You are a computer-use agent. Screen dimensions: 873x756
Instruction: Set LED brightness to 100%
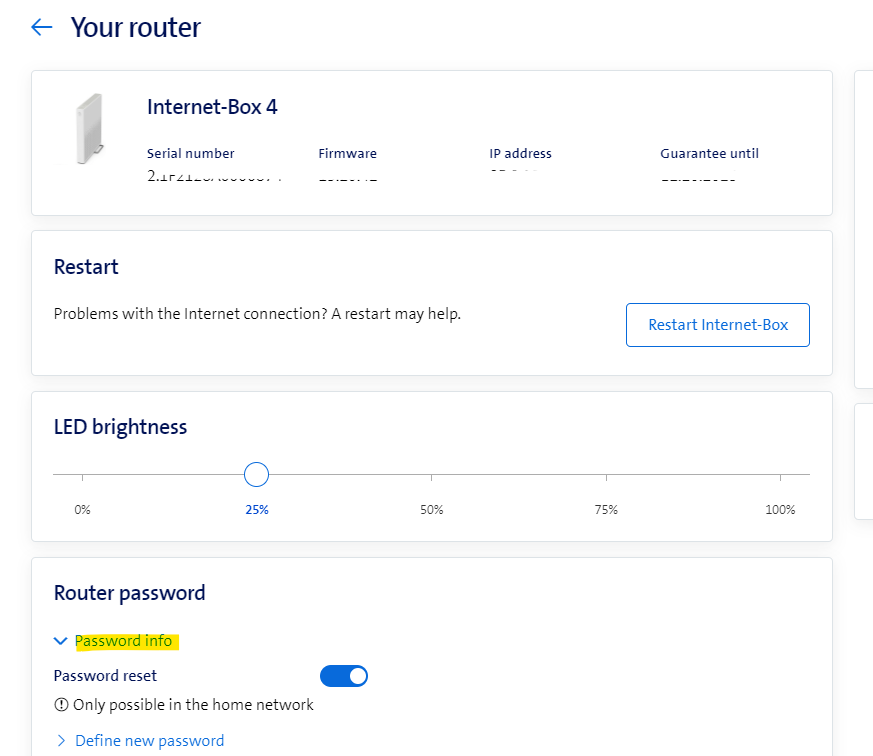(780, 474)
